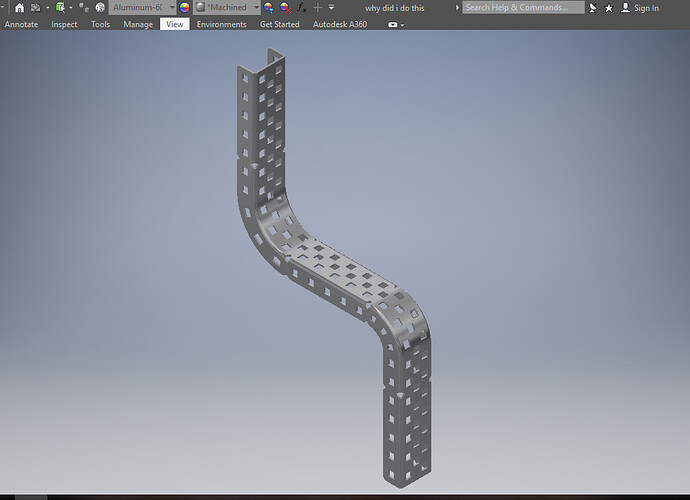The image size is (690, 500).
Task: Click the Clear appearance icon with red X
Action: coord(285,7)
